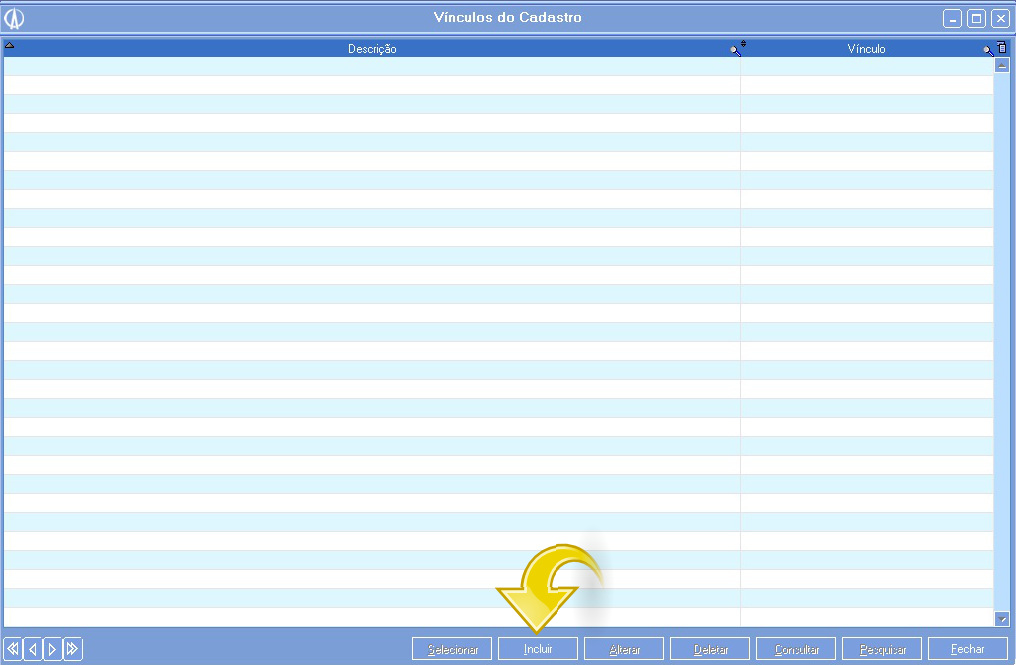Viewport: 1016px width, 665px height.
Task: Click the trash icon in table header
Action: tap(1002, 48)
